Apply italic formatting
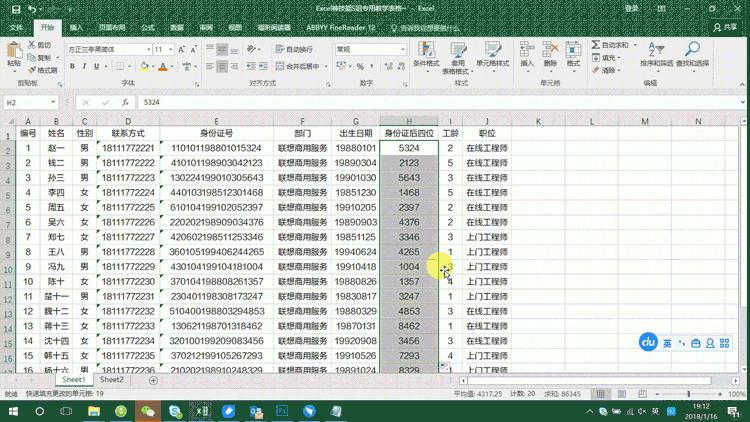This screenshot has height=422, width=750. [84, 66]
